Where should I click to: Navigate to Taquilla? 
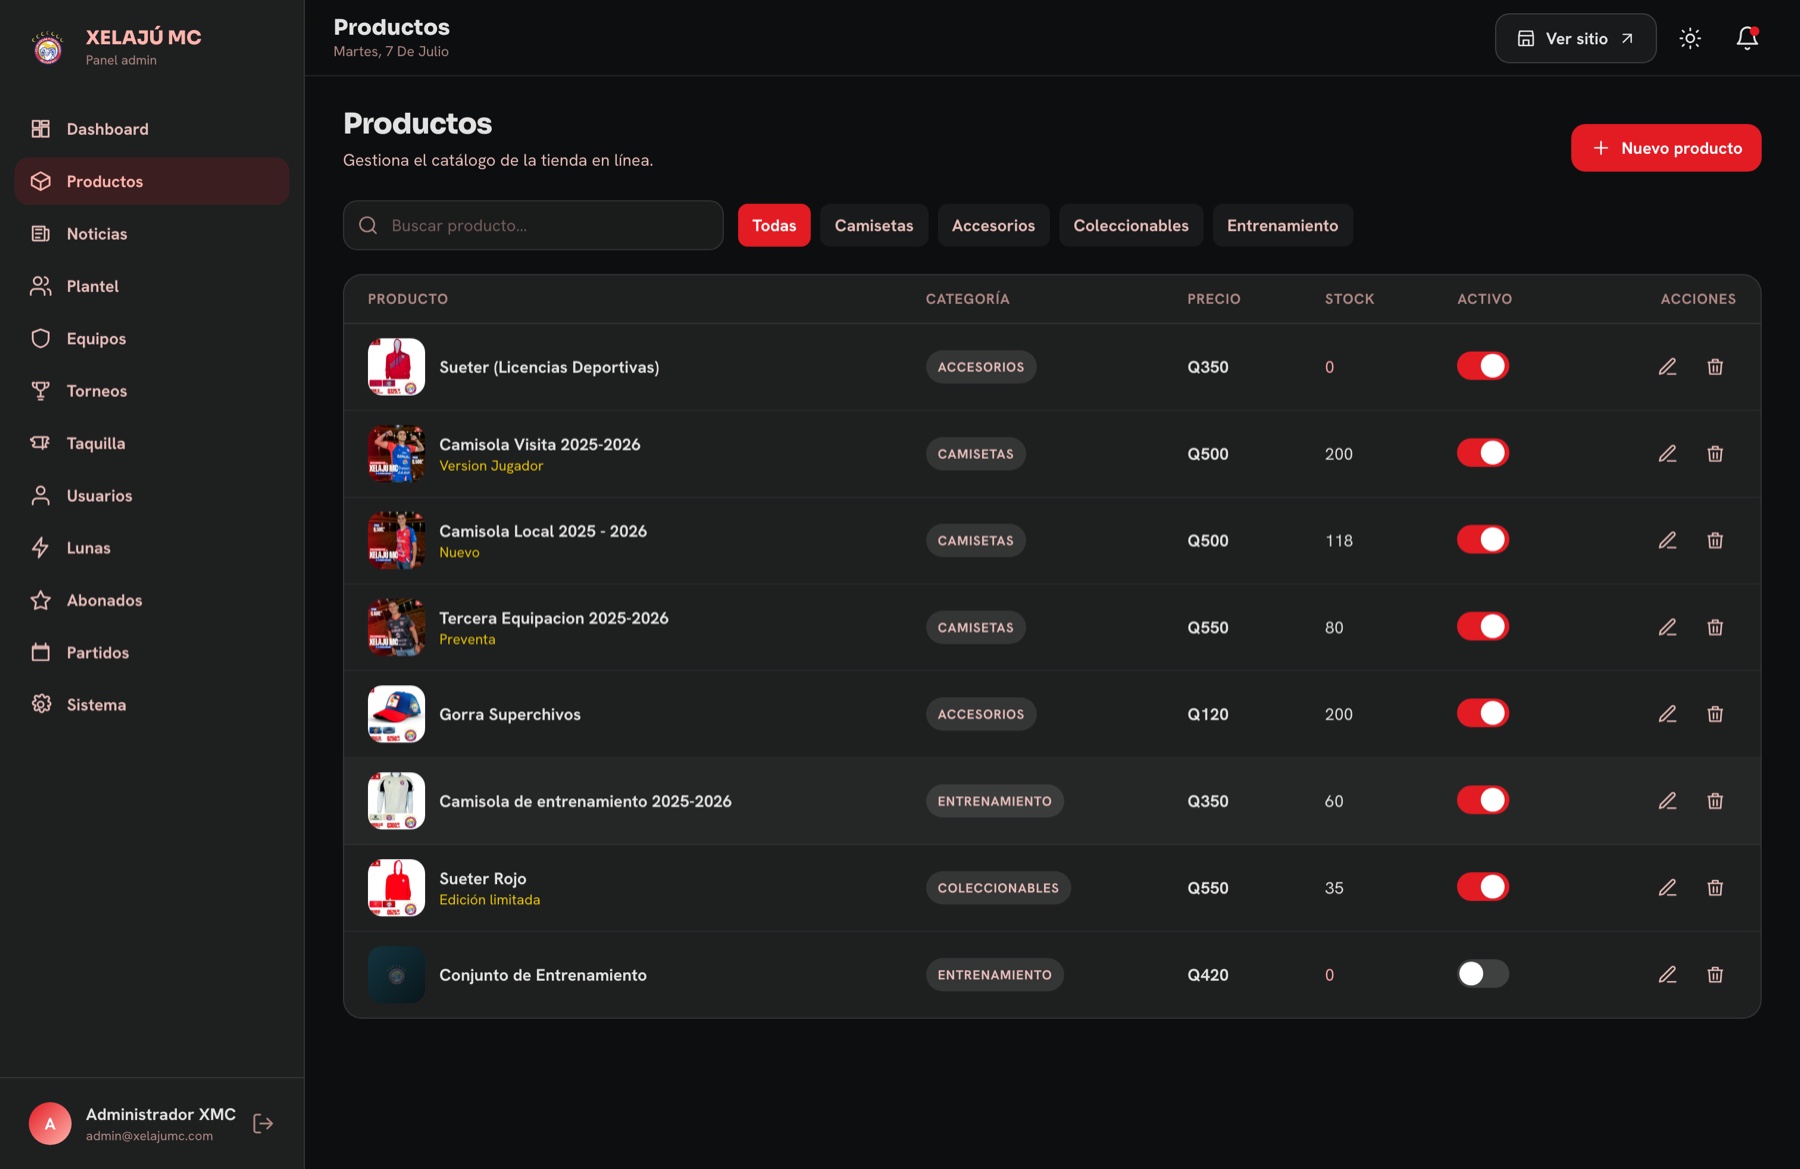coord(152,443)
